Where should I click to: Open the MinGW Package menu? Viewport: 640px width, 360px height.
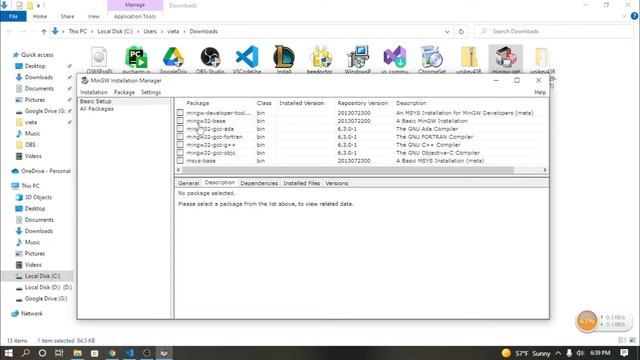(x=124, y=92)
